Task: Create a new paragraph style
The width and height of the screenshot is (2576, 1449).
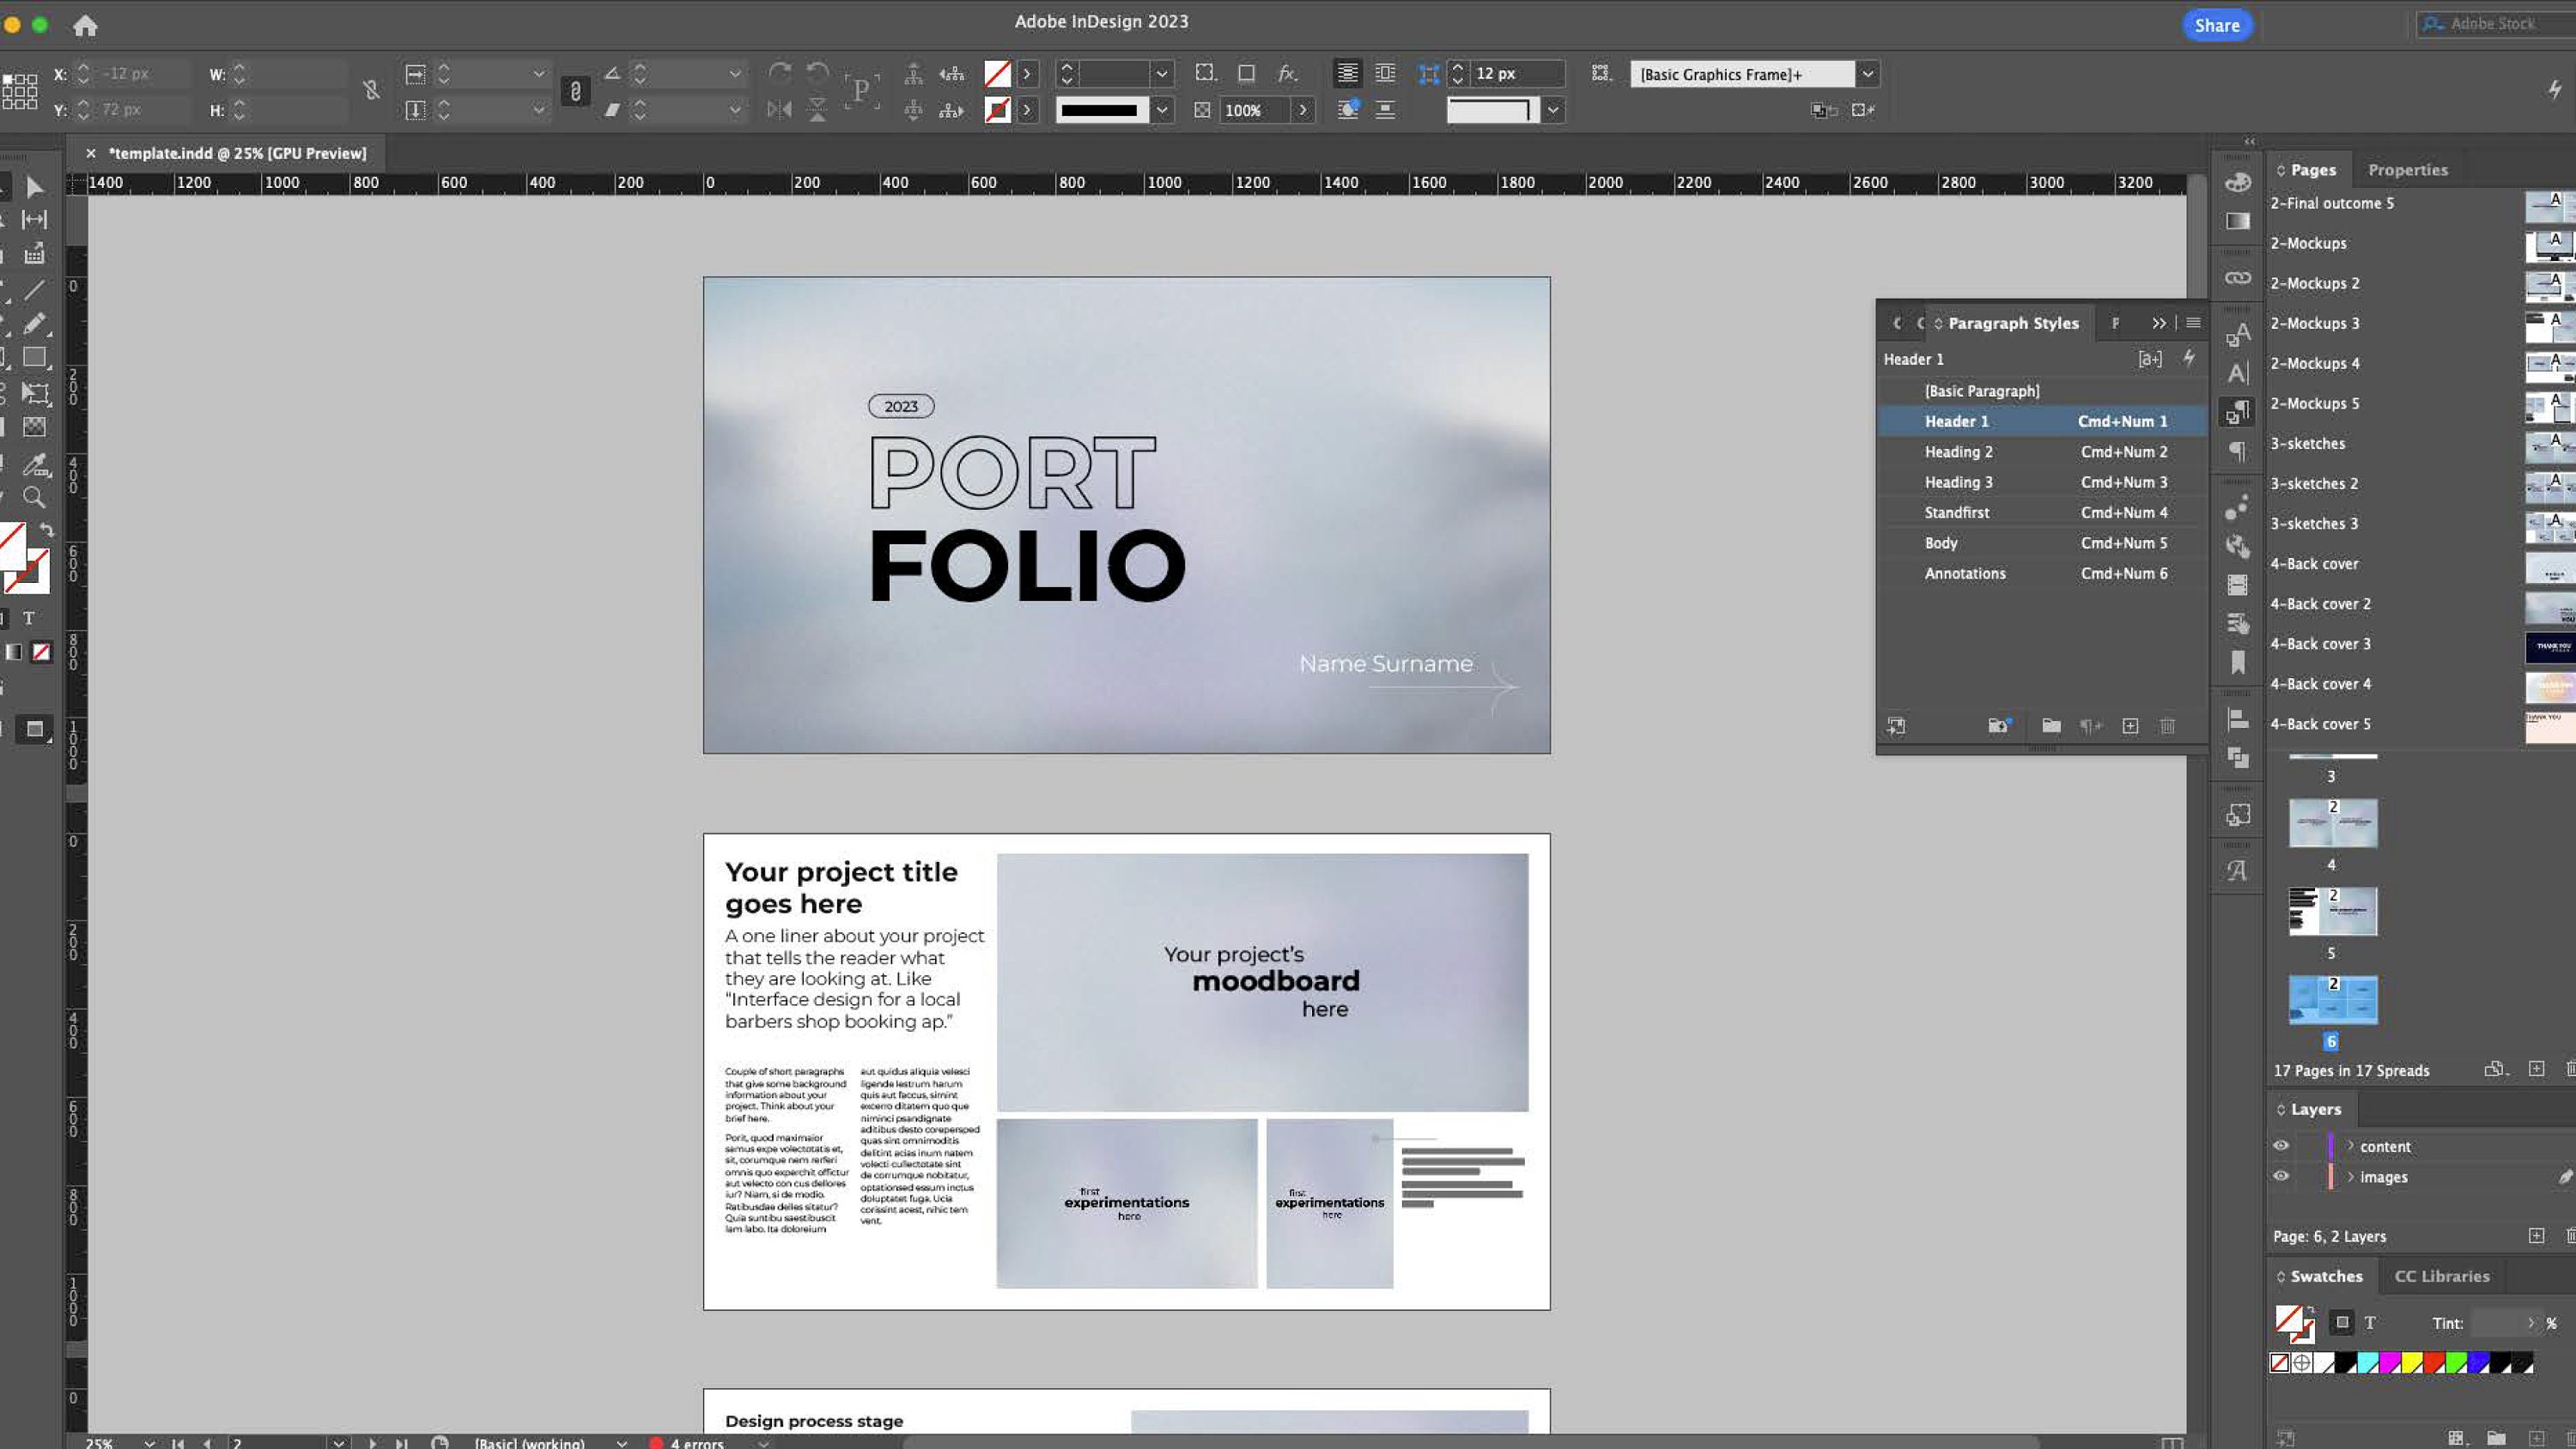Action: click(x=2131, y=726)
